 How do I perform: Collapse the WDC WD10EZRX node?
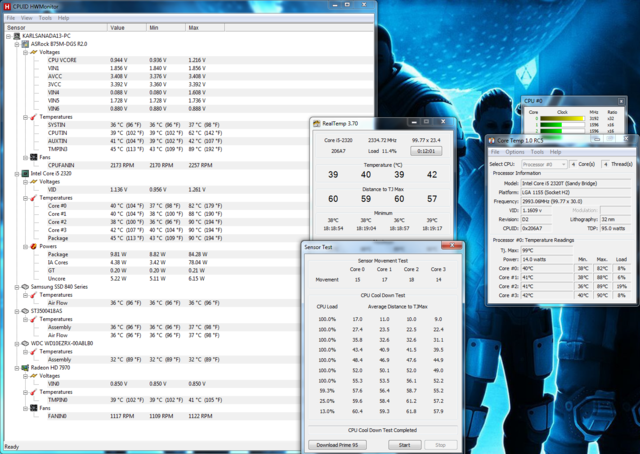(17, 343)
